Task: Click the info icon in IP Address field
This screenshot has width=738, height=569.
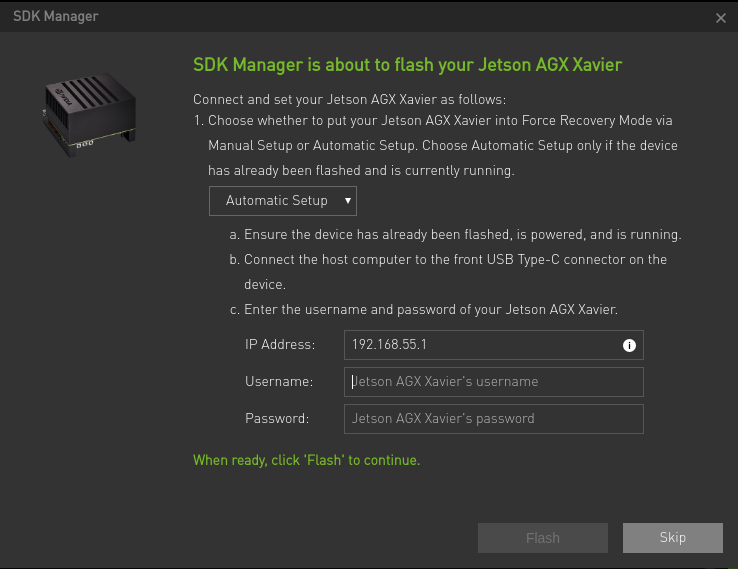Action: [629, 345]
